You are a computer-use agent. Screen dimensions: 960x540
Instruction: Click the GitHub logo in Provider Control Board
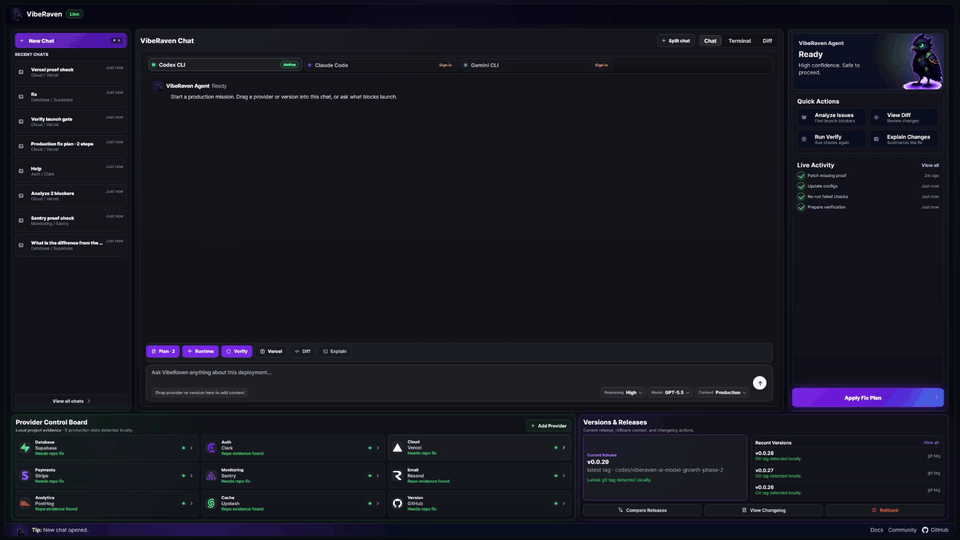point(397,503)
